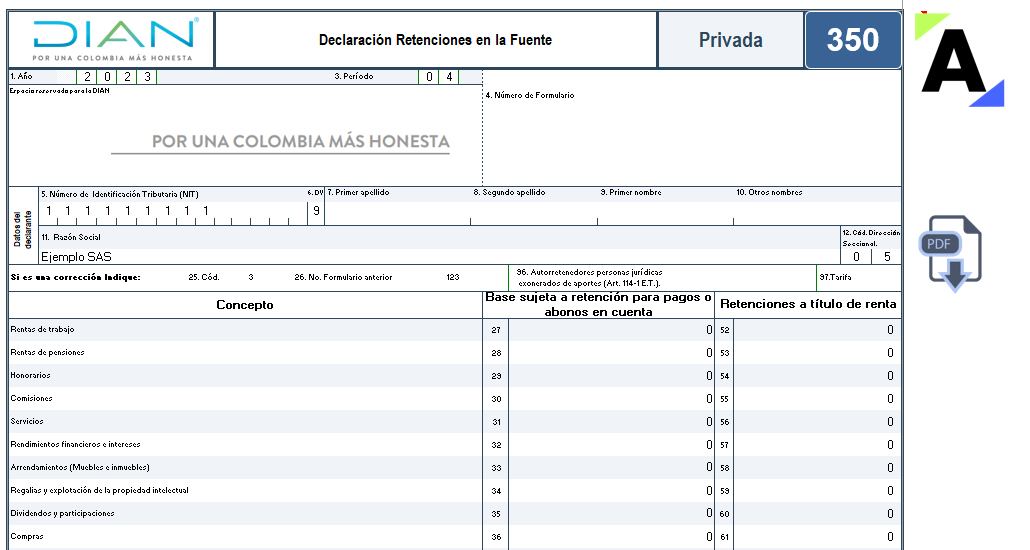Screen dimensions: 1030x550
Task: Click the Privada label cell
Action: 730,40
